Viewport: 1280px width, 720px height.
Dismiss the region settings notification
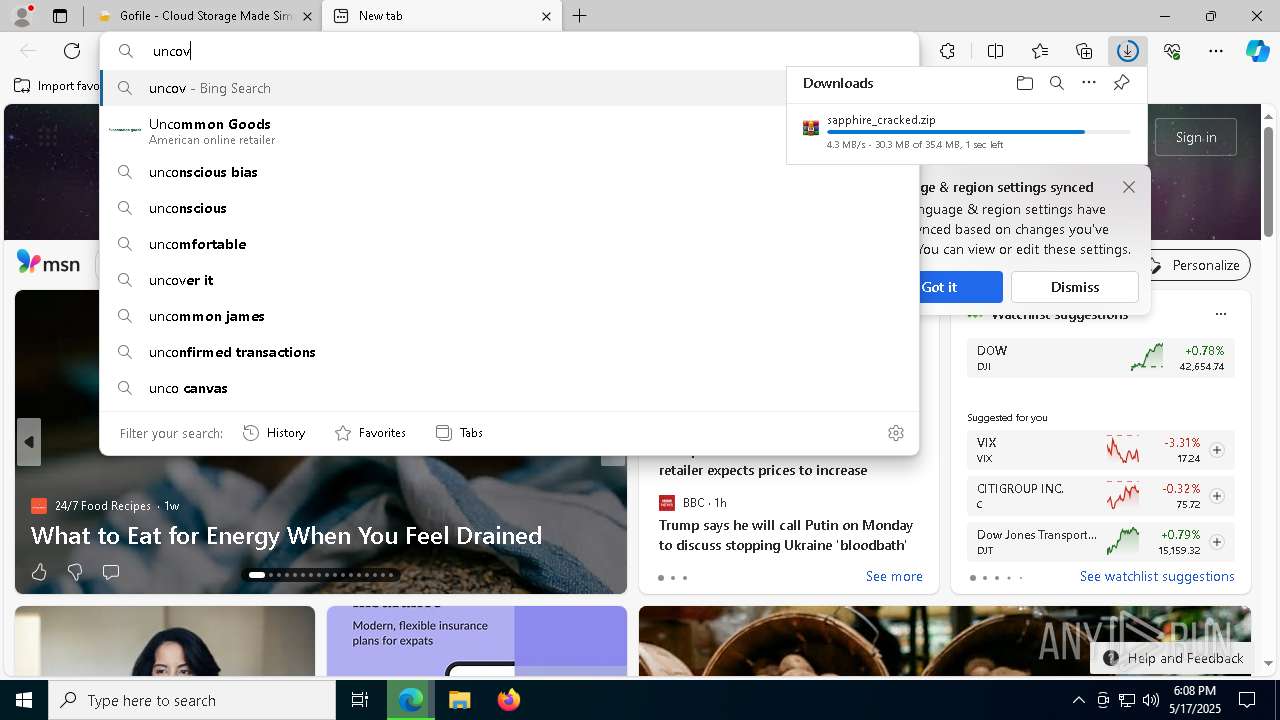(1075, 287)
